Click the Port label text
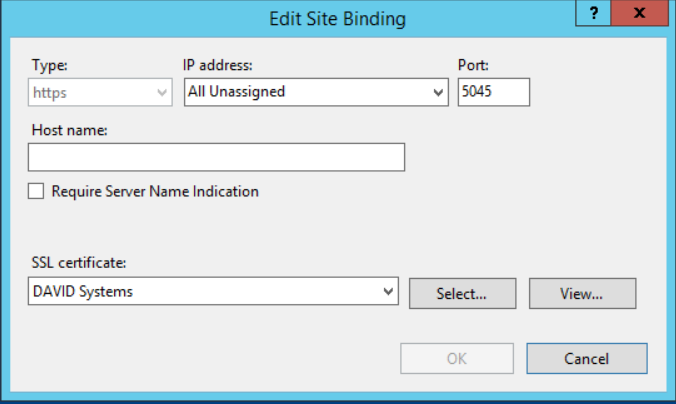 (472, 65)
